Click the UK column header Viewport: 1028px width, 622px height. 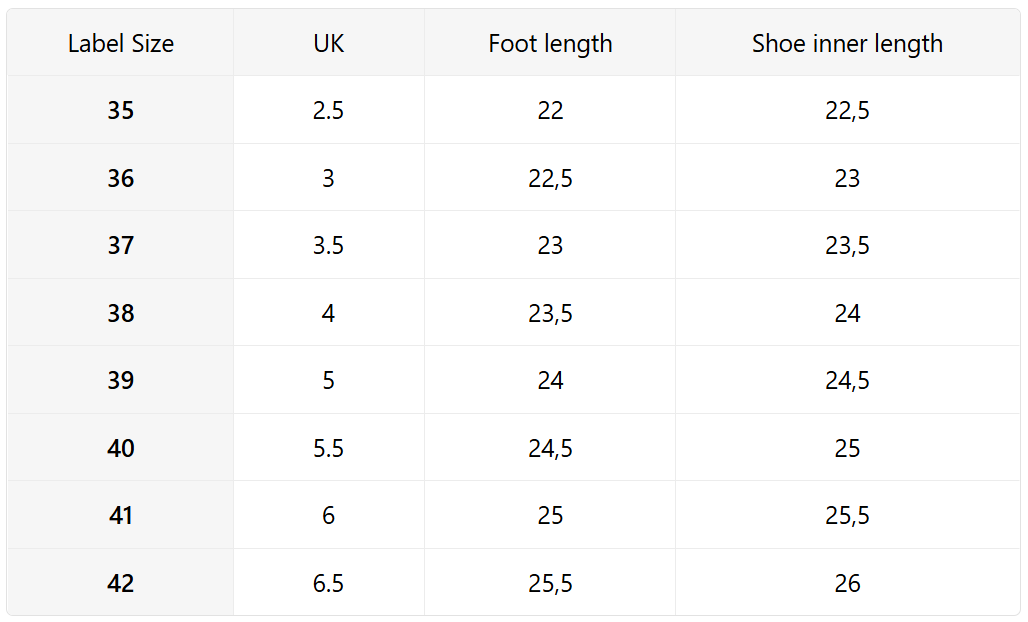(328, 44)
